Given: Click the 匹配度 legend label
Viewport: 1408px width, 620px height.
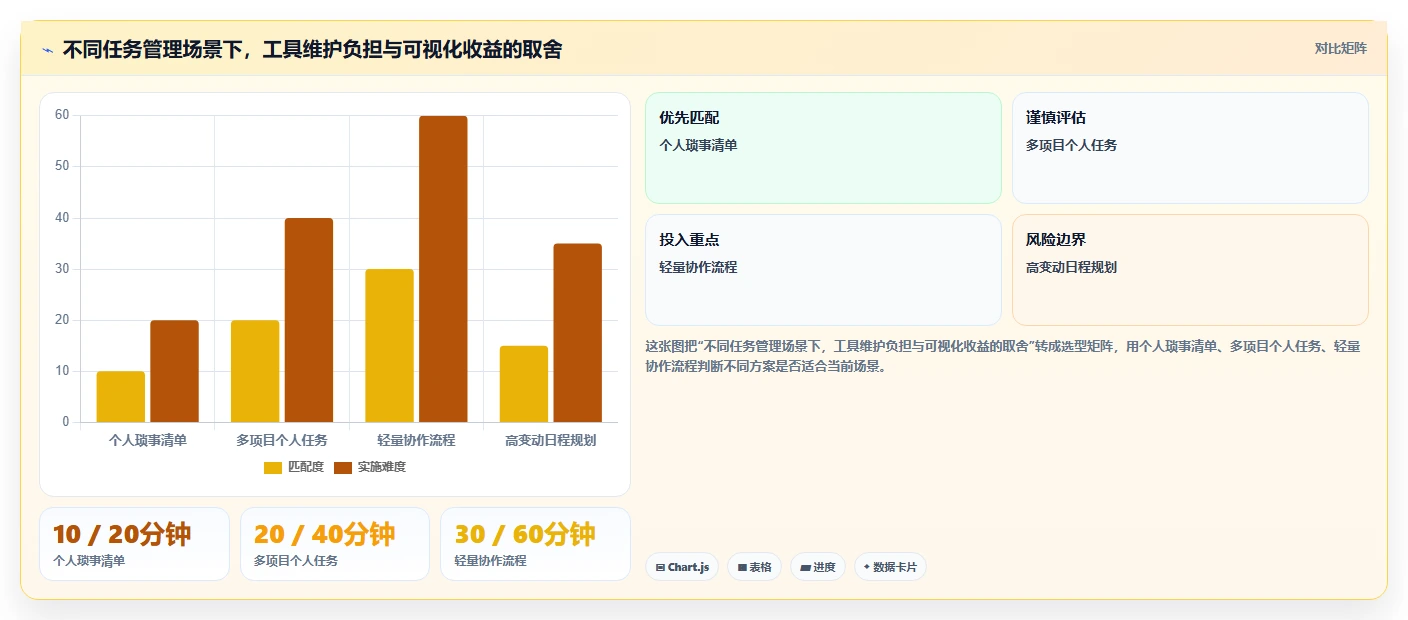Looking at the screenshot, I should 305,467.
